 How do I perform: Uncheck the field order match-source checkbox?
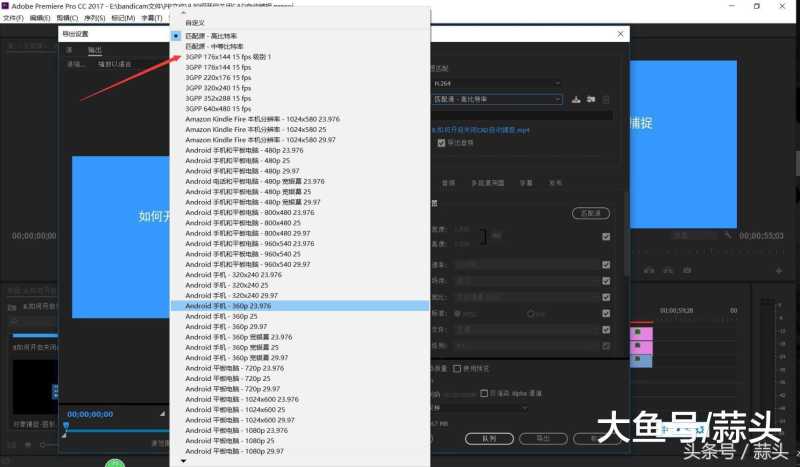click(x=606, y=281)
